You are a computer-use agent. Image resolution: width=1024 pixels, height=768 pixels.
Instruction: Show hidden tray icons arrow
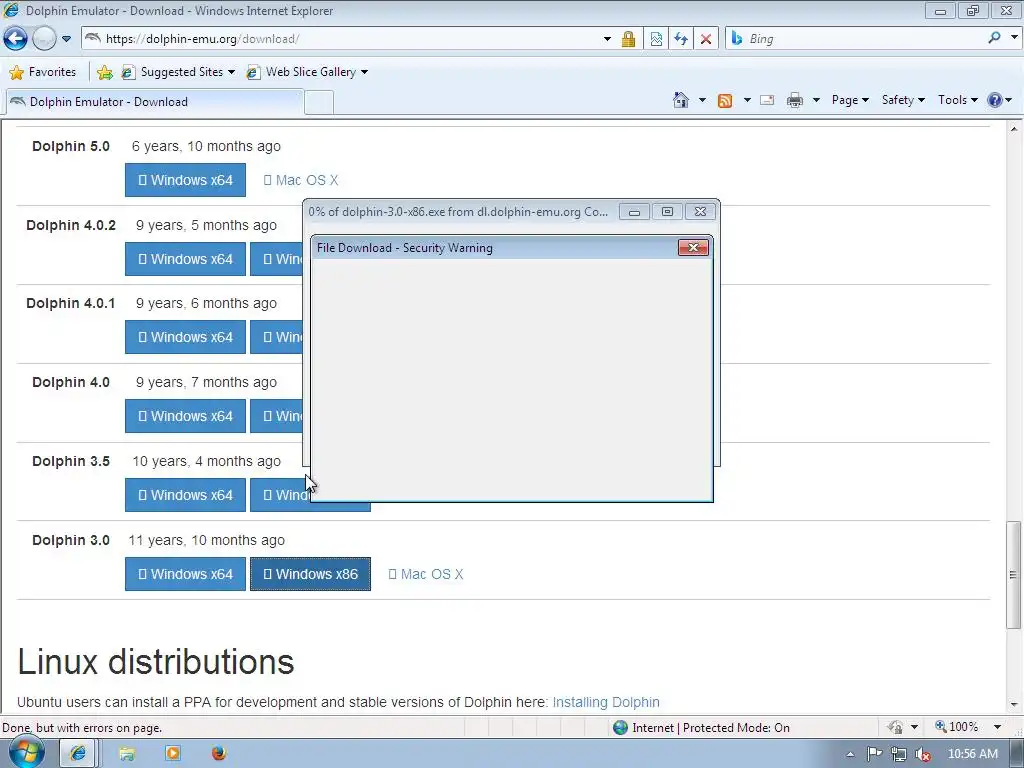(x=850, y=754)
